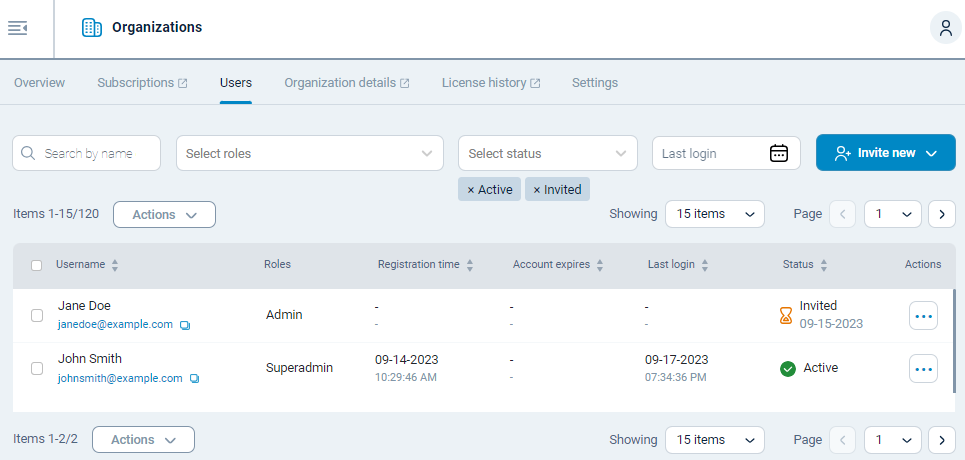Switch to the Overview tab

coord(39,83)
